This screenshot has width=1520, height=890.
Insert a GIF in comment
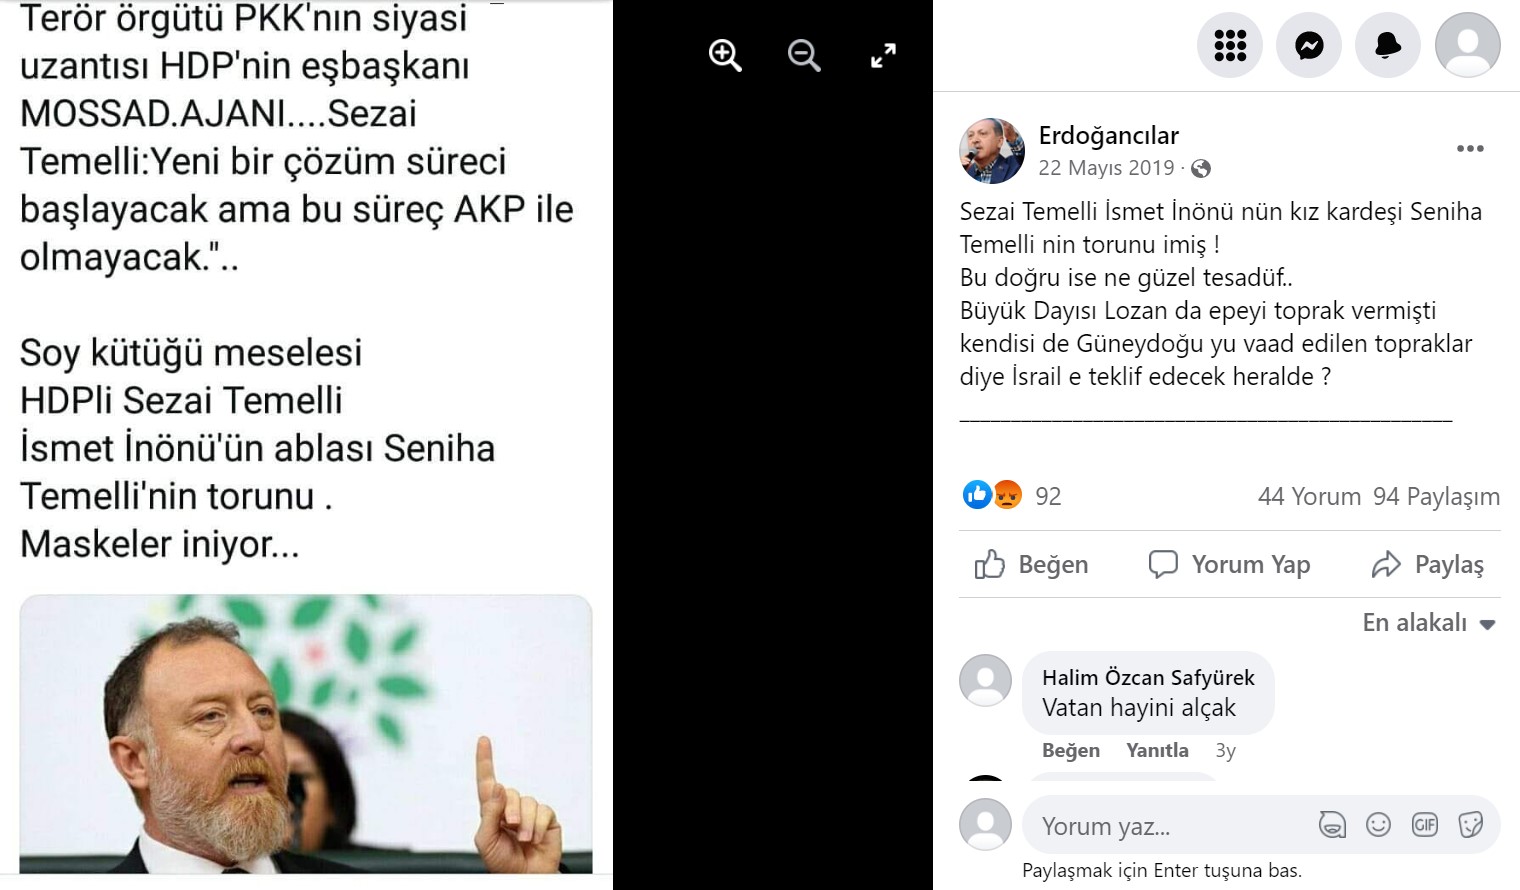click(x=1424, y=825)
